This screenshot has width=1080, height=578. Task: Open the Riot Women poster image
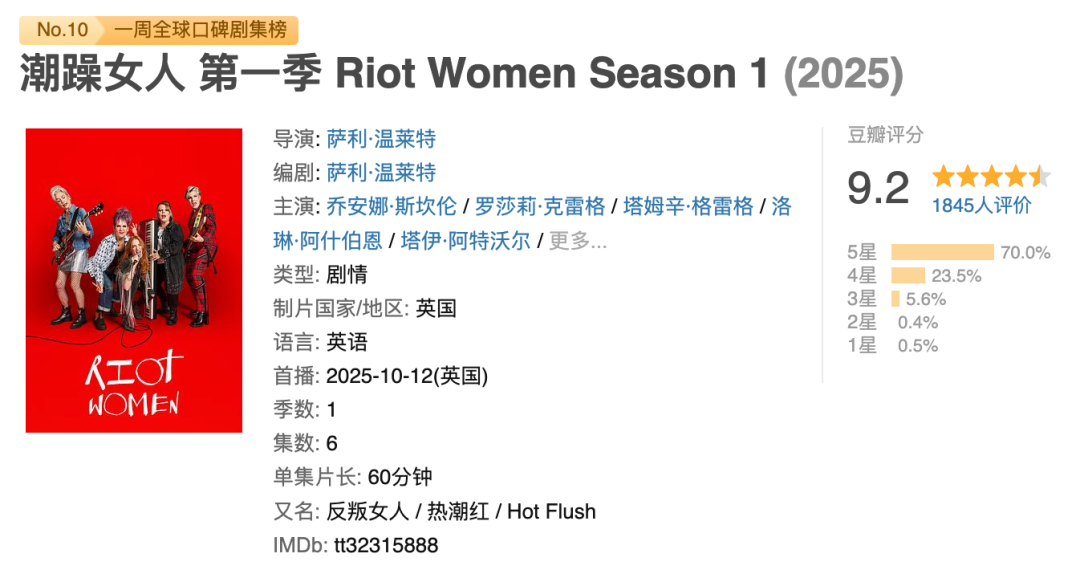click(134, 280)
